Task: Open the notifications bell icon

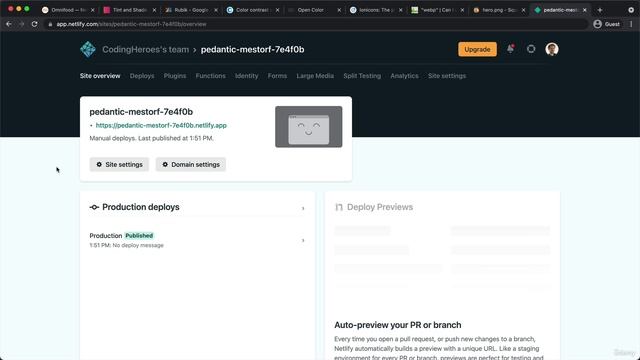Action: point(510,49)
